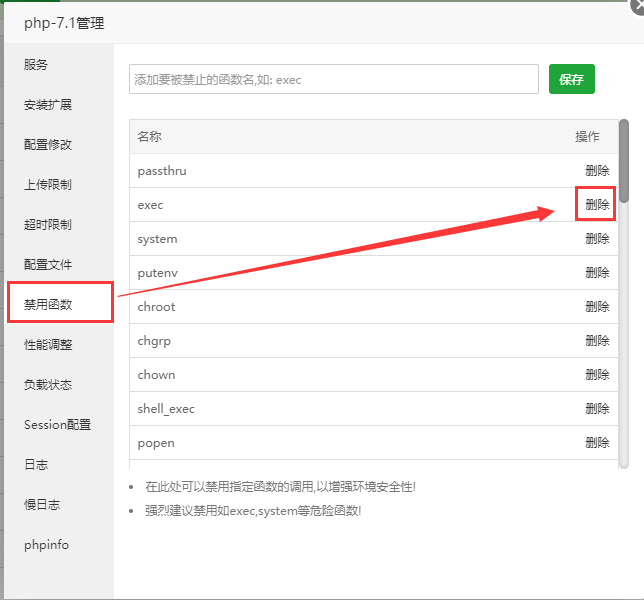The image size is (644, 600).
Task: Click the function name input field
Action: click(333, 79)
